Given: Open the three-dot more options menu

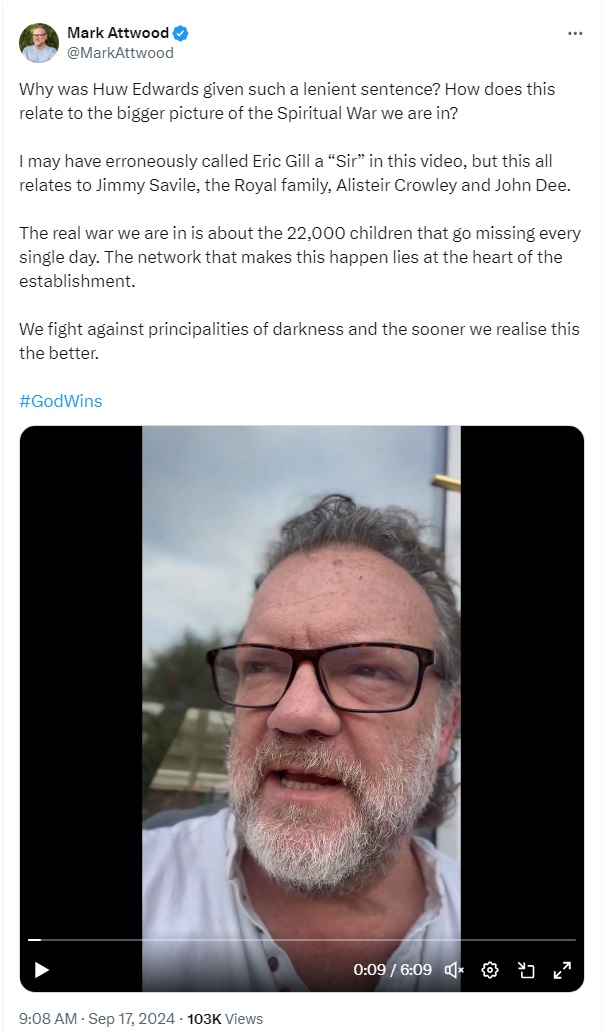Looking at the screenshot, I should coord(575,33).
